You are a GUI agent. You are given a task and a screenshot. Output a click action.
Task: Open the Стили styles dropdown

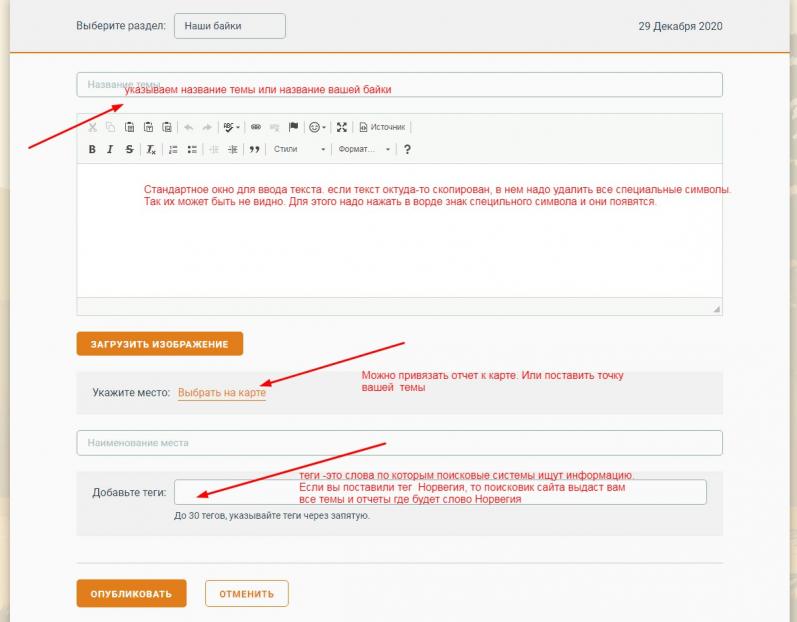(x=299, y=149)
